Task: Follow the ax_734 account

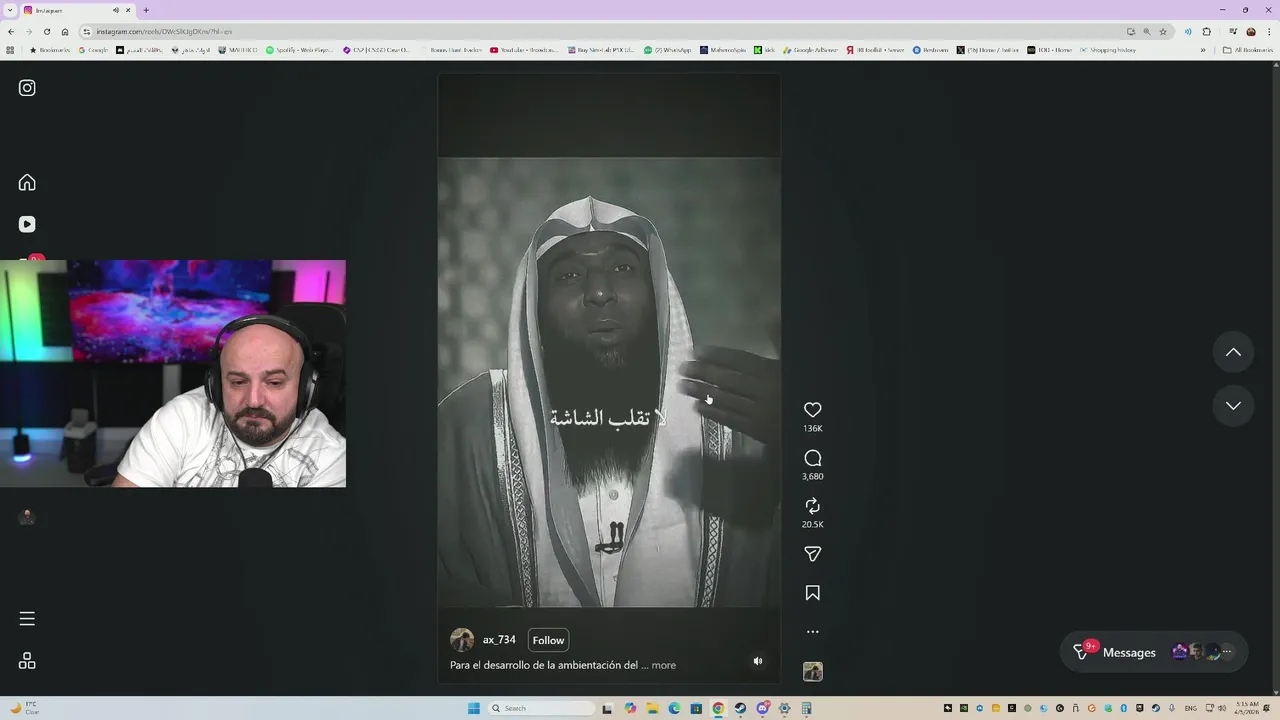Action: [x=548, y=640]
